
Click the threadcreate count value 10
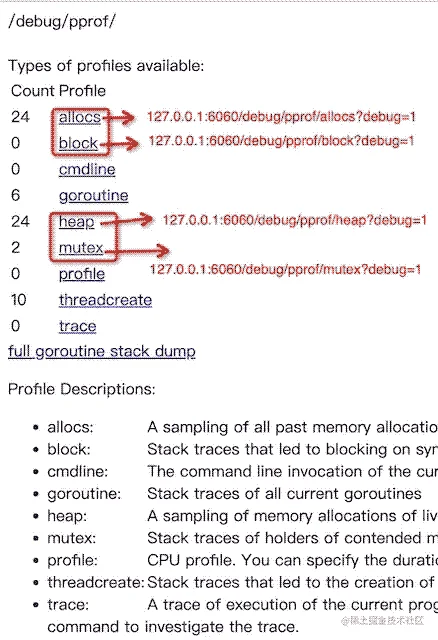click(19, 300)
